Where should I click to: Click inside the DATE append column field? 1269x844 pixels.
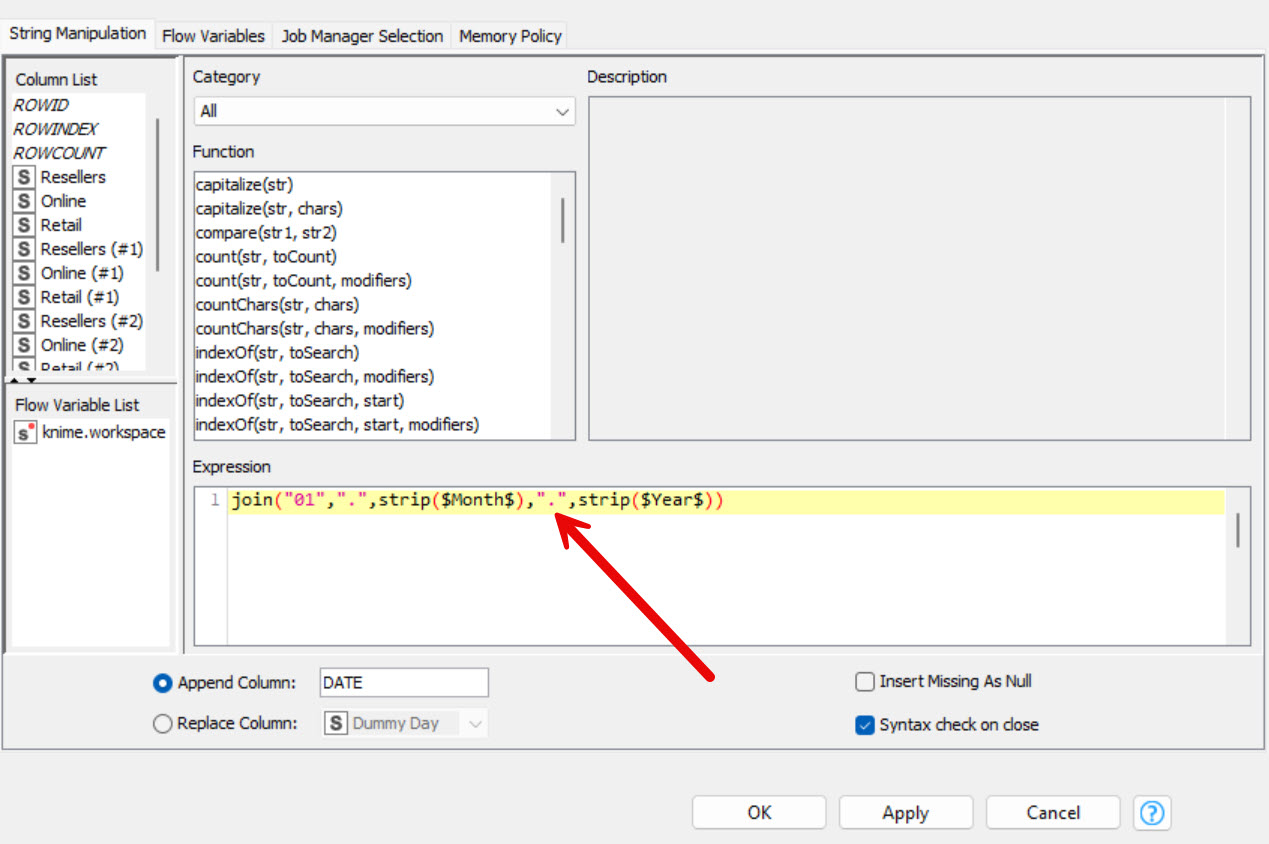[x=402, y=682]
